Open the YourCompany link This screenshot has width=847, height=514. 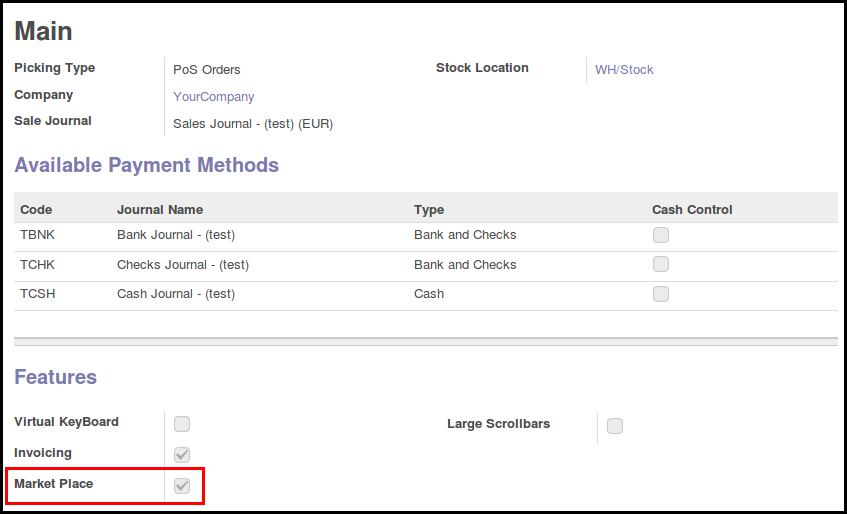[x=213, y=97]
